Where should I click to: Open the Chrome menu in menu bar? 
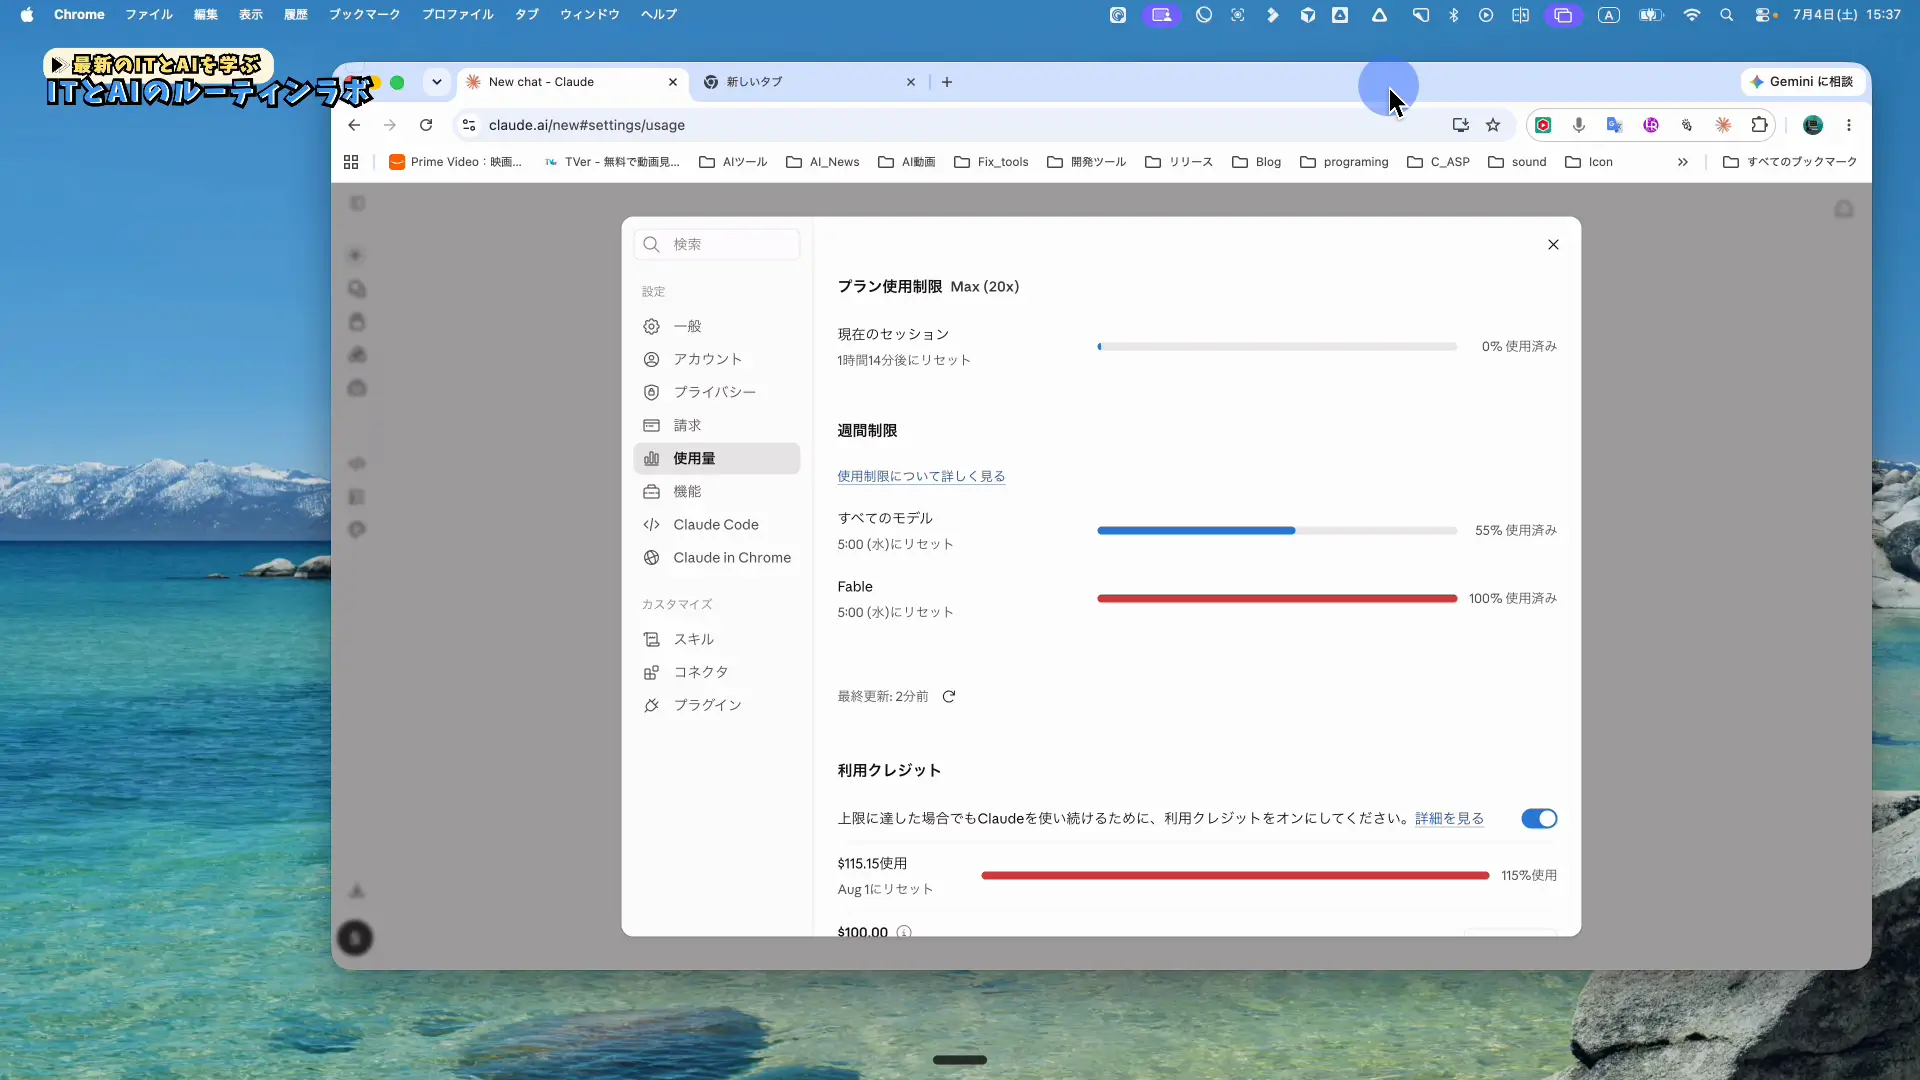coord(79,15)
